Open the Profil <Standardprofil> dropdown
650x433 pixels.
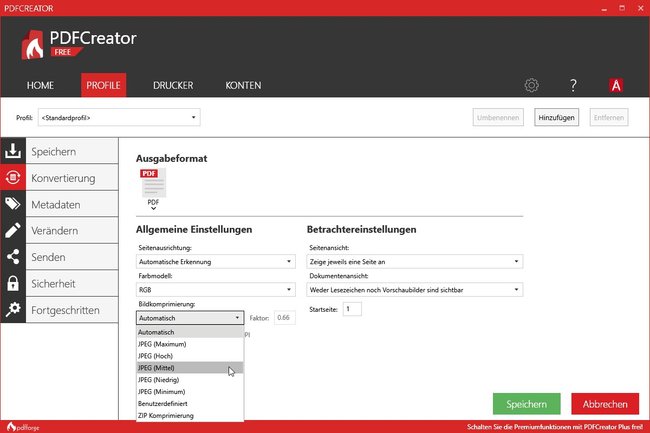119,118
